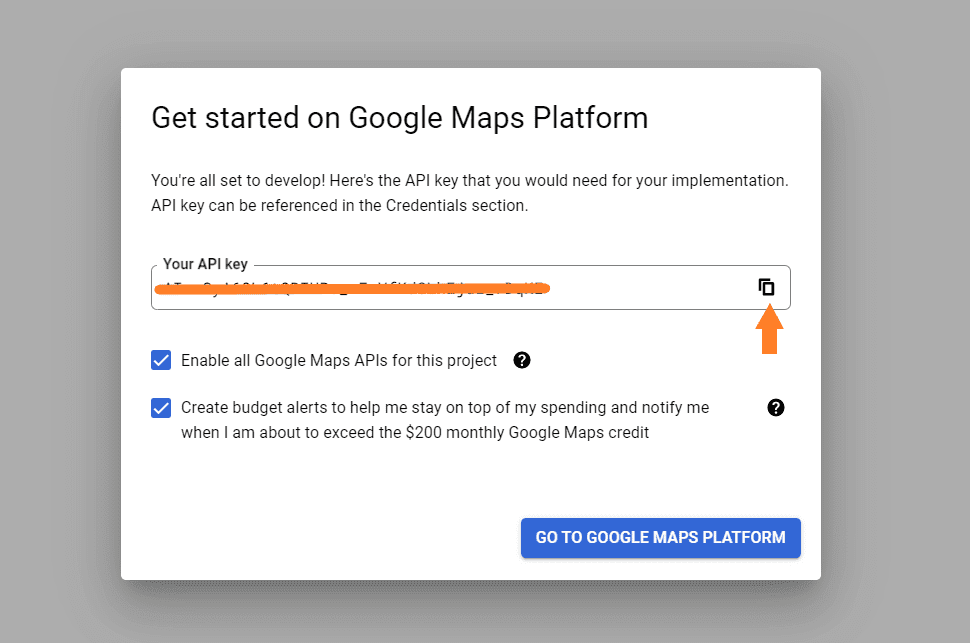Viewport: 970px width, 643px height.
Task: Click the "Get started on Google Maps Platform" heading
Action: (x=400, y=118)
